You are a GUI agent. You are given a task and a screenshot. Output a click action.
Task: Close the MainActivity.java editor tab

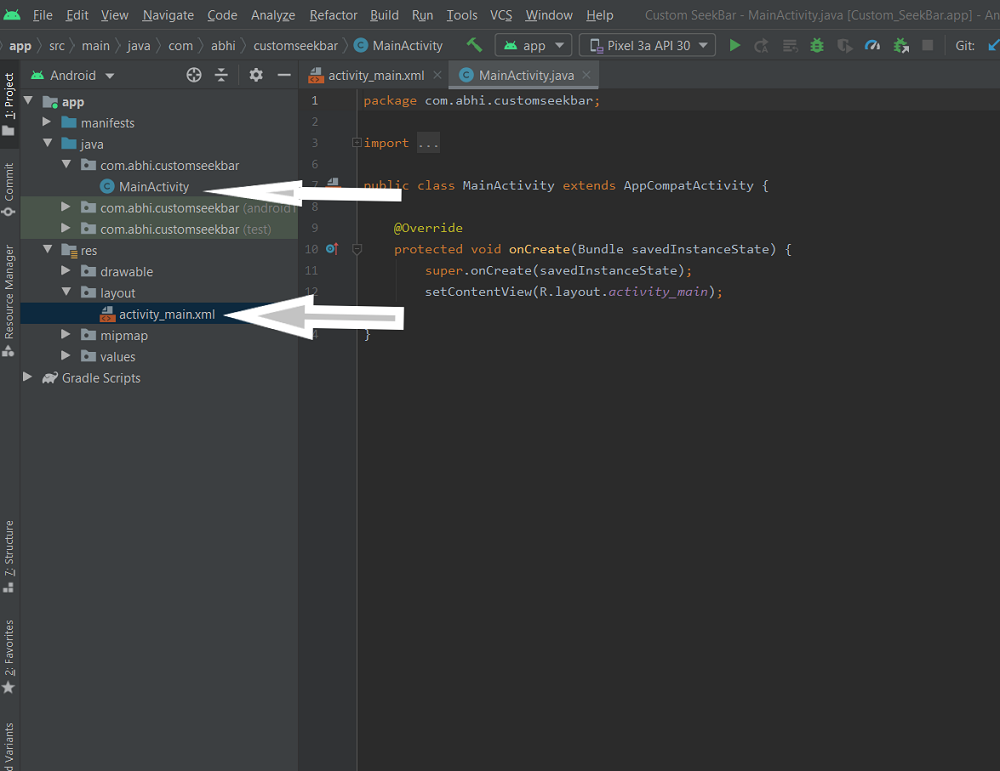(x=586, y=75)
